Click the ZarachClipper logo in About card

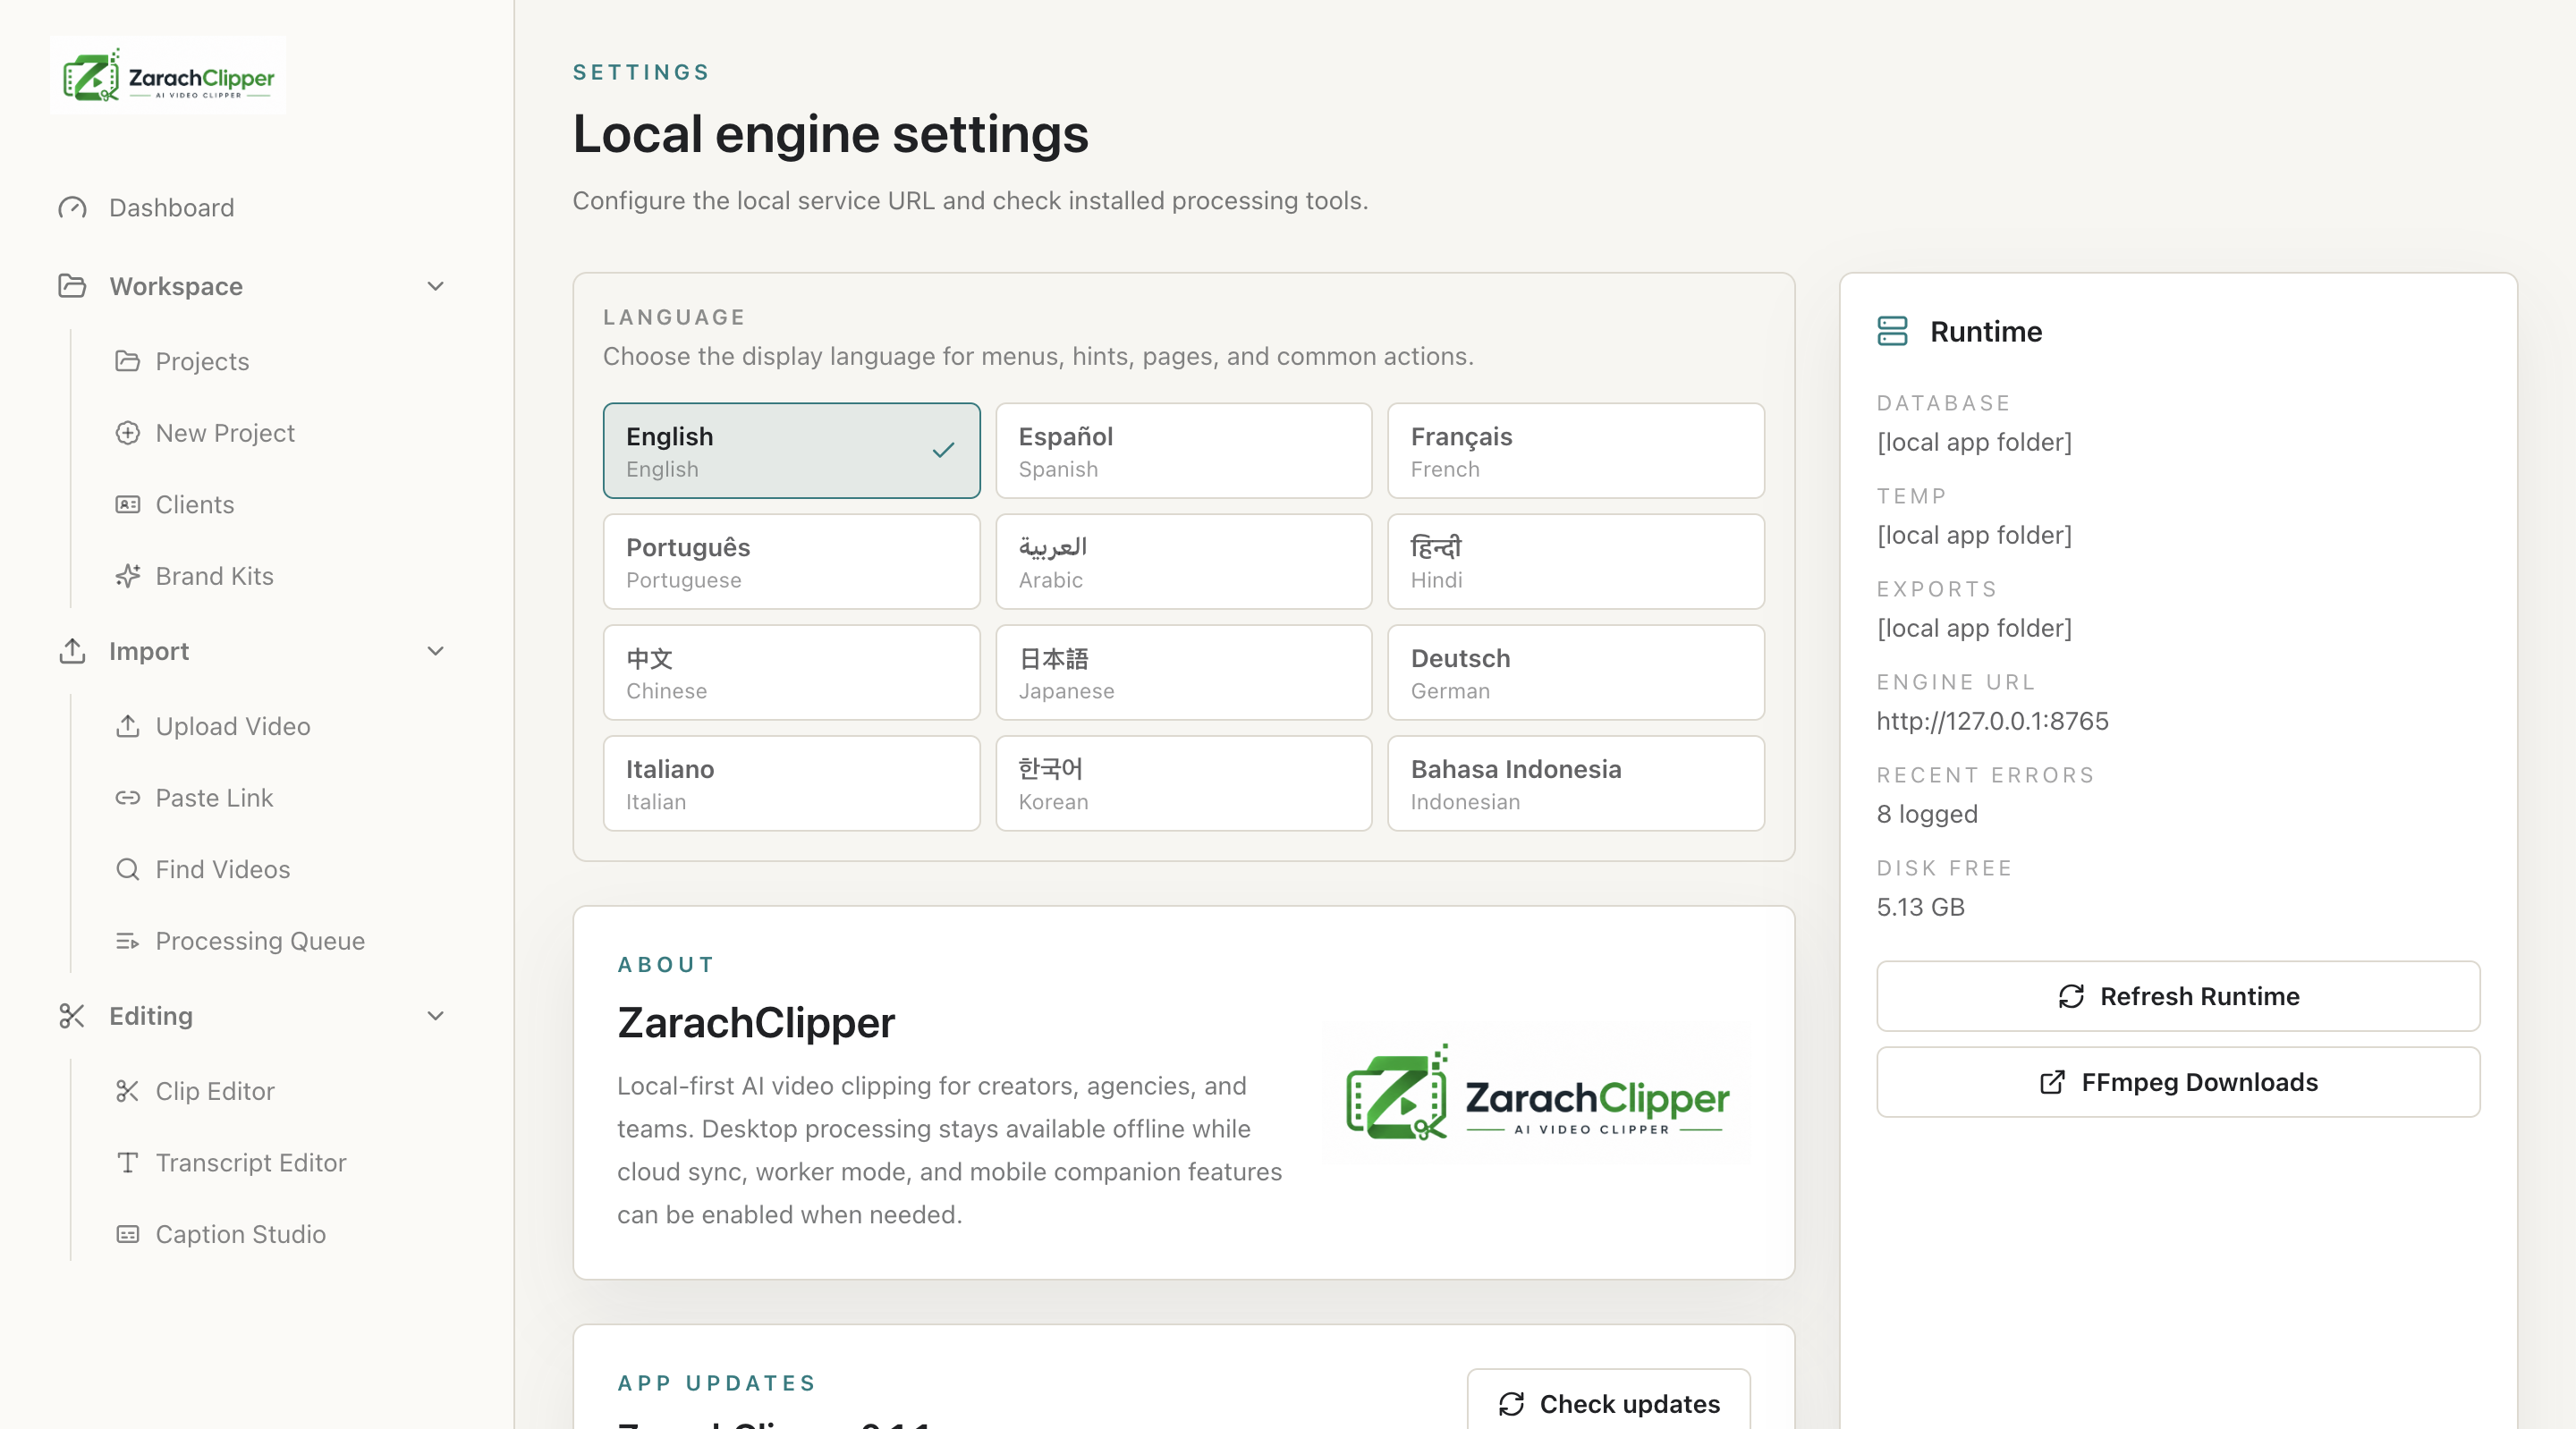click(x=1538, y=1093)
